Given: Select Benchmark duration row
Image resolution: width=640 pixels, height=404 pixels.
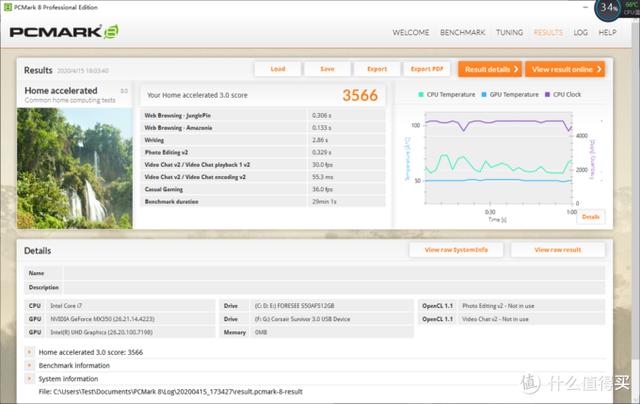Looking at the screenshot, I should pos(263,202).
